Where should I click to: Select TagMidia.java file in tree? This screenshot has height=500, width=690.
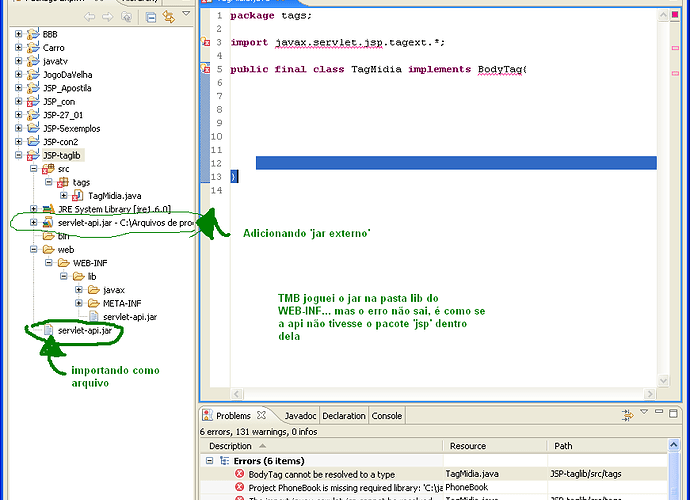tap(114, 196)
